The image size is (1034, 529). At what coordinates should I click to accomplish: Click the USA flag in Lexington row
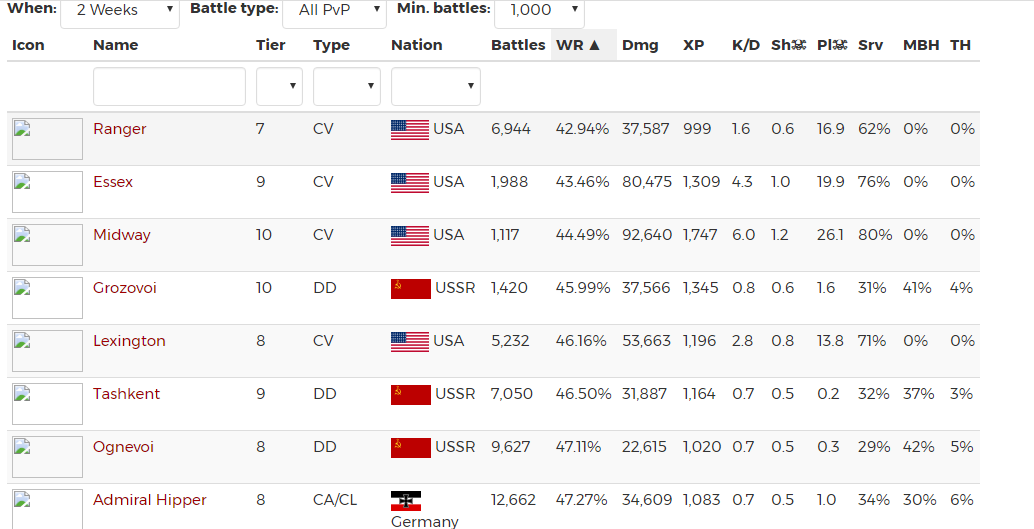(x=409, y=341)
